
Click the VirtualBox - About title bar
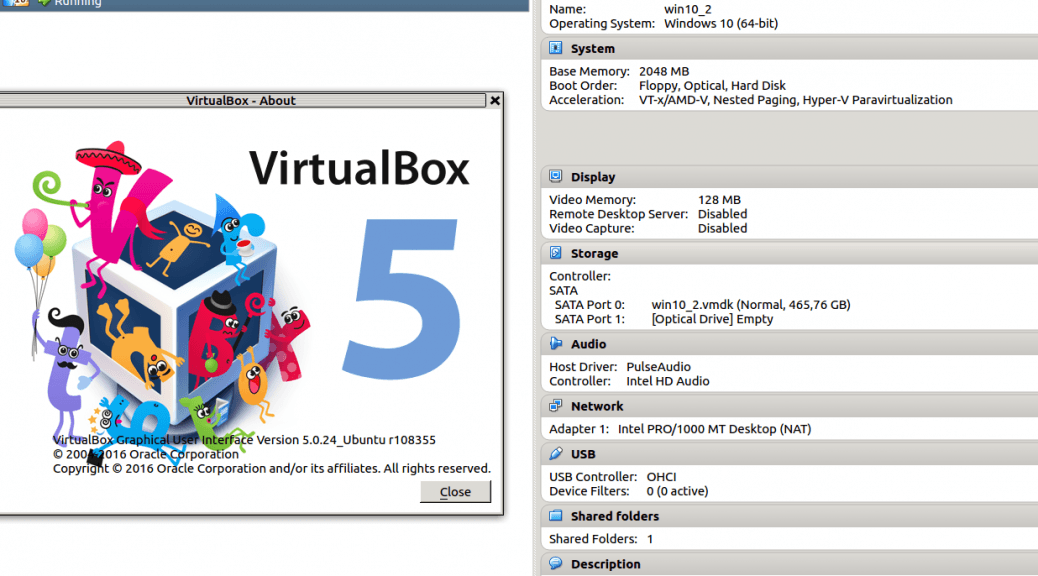(x=242, y=101)
